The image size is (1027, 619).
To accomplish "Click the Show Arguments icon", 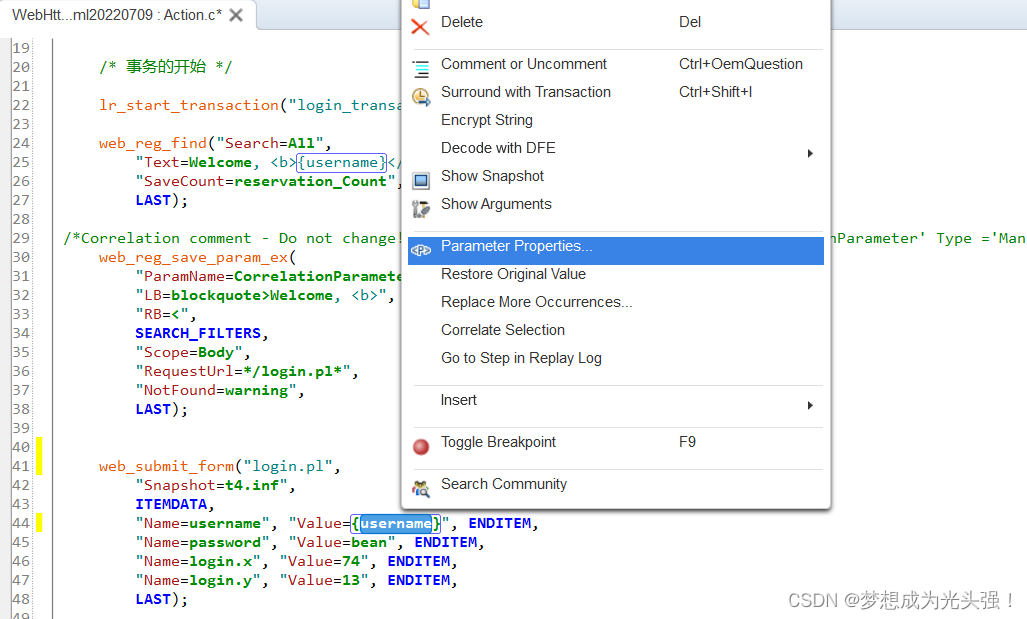I will click(x=420, y=209).
